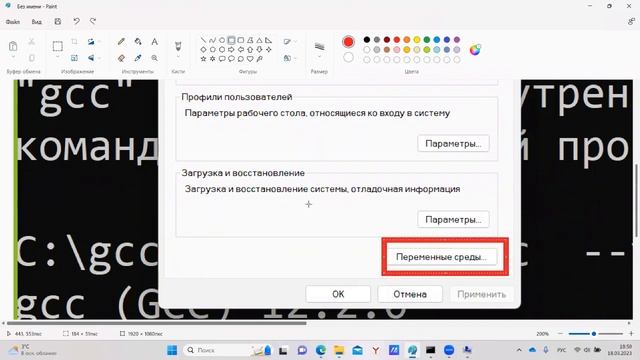Show hidden system tray icons chevron
Screen dimensions: 640x360
point(519,350)
